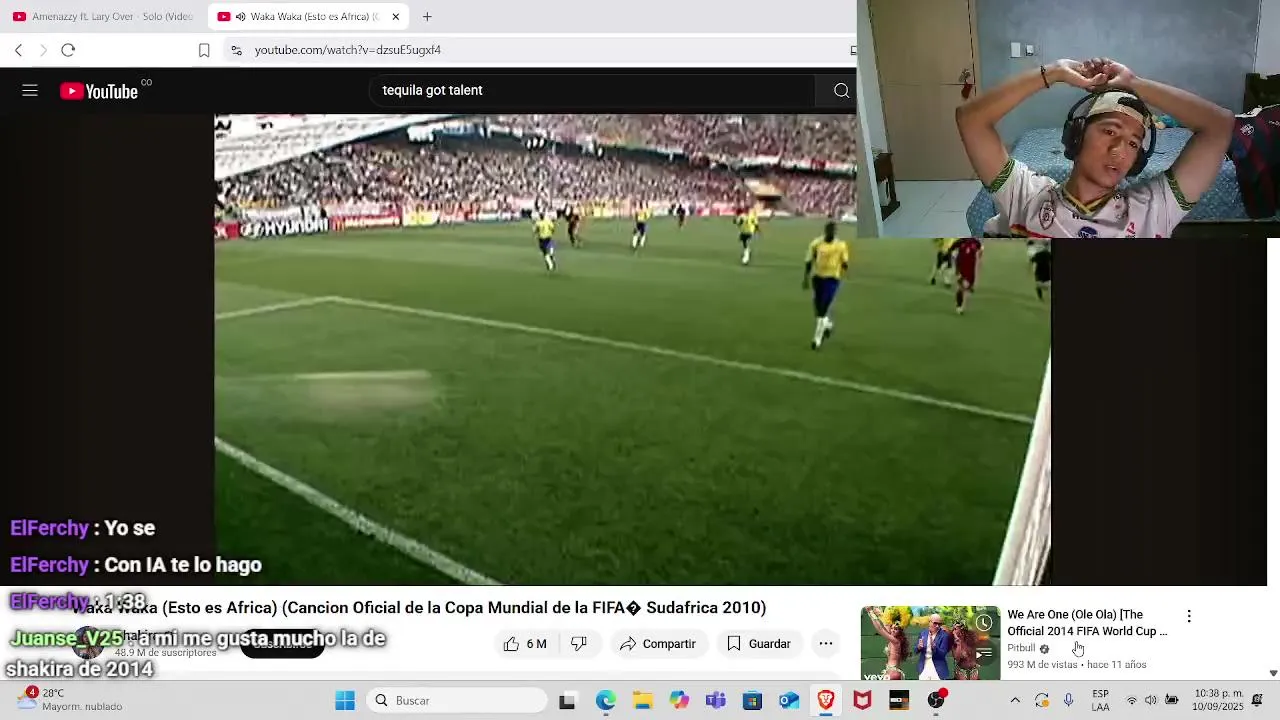Launch Microsoft Edge from the taskbar

point(606,701)
